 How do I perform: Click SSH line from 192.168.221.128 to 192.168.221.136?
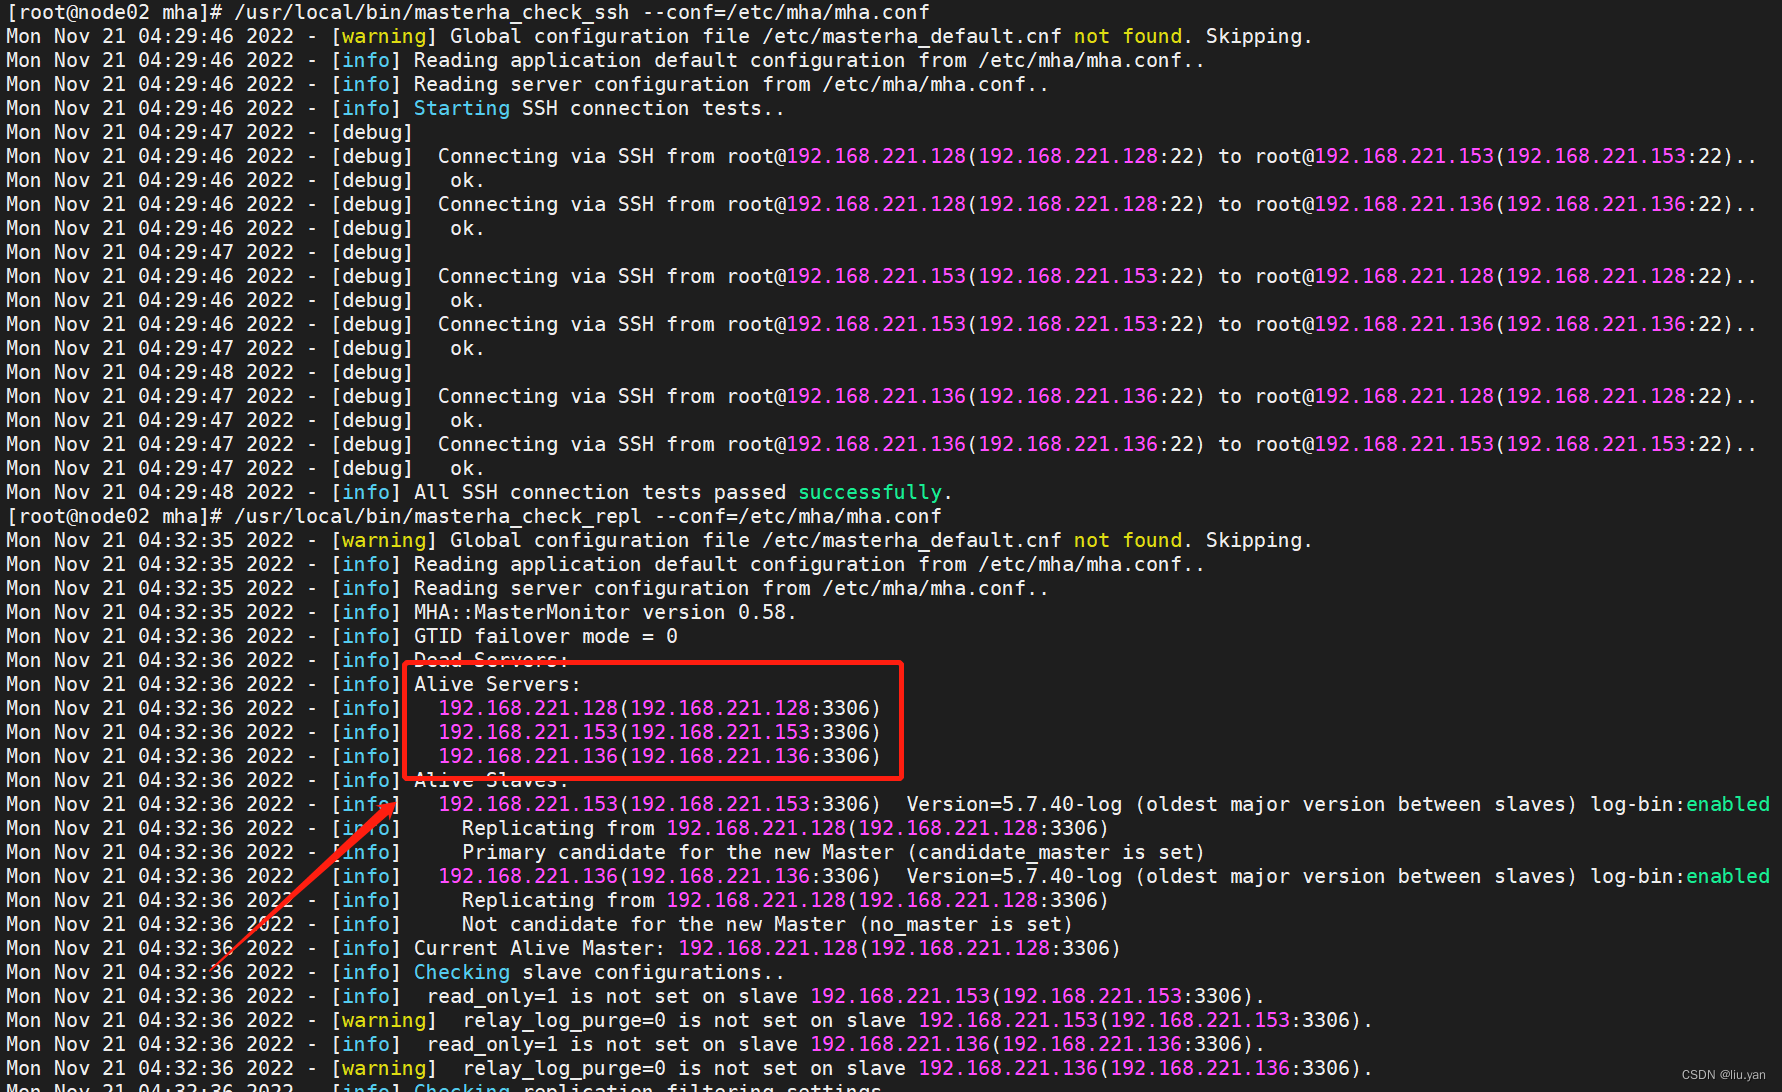(x=881, y=204)
